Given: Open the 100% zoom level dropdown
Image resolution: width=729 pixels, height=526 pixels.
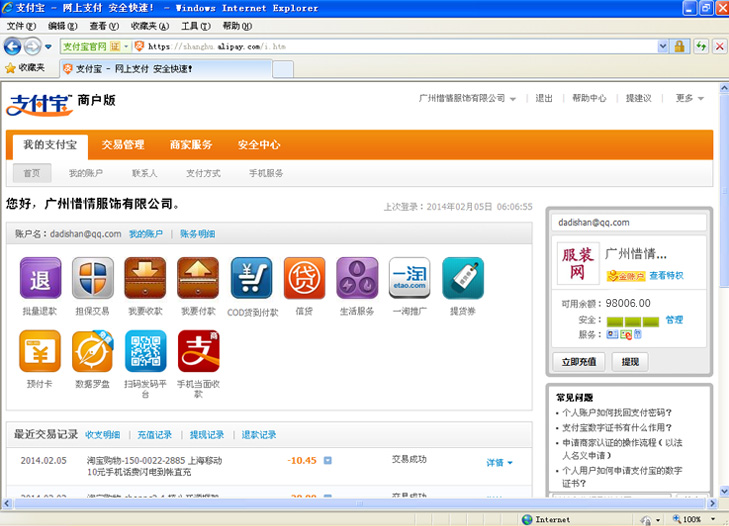Looking at the screenshot, I should click(713, 519).
